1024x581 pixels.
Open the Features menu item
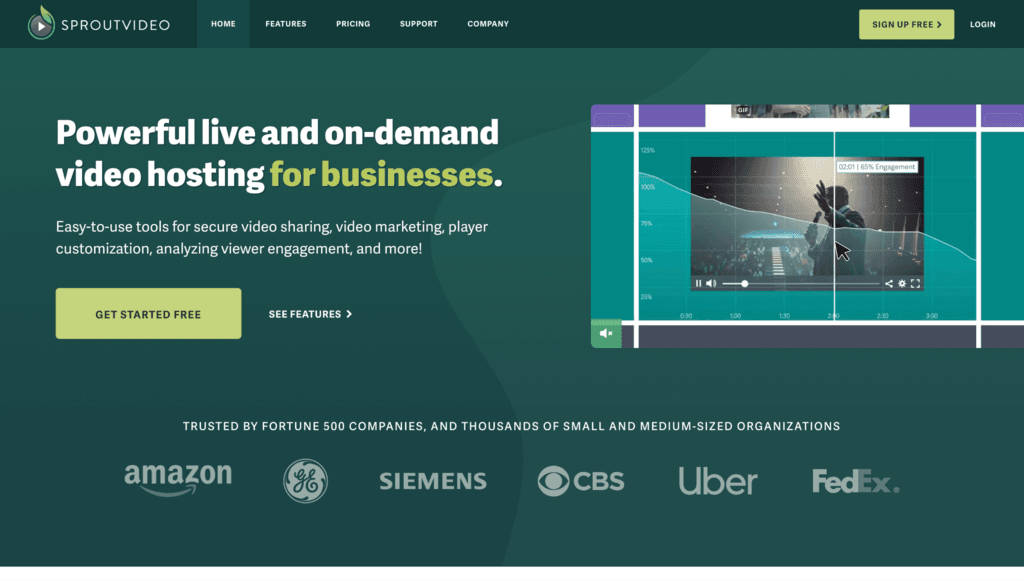click(x=285, y=24)
